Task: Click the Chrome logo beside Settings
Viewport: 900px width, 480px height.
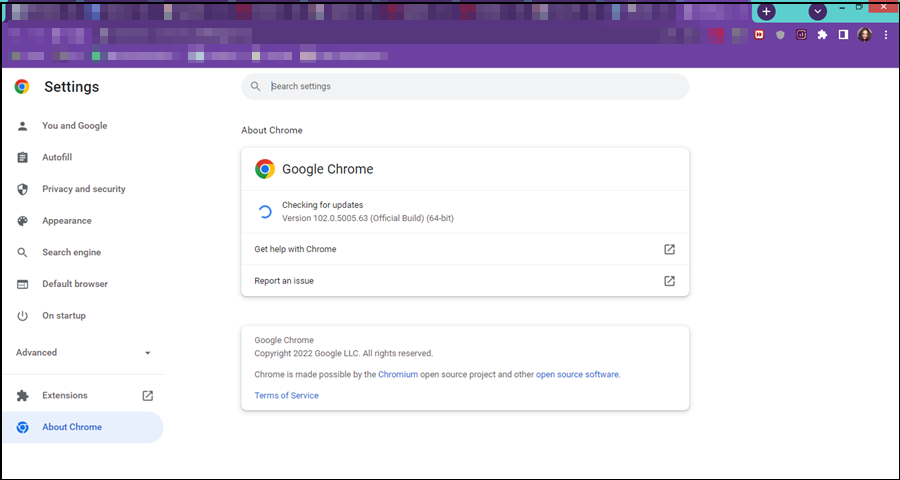Action: (22, 87)
